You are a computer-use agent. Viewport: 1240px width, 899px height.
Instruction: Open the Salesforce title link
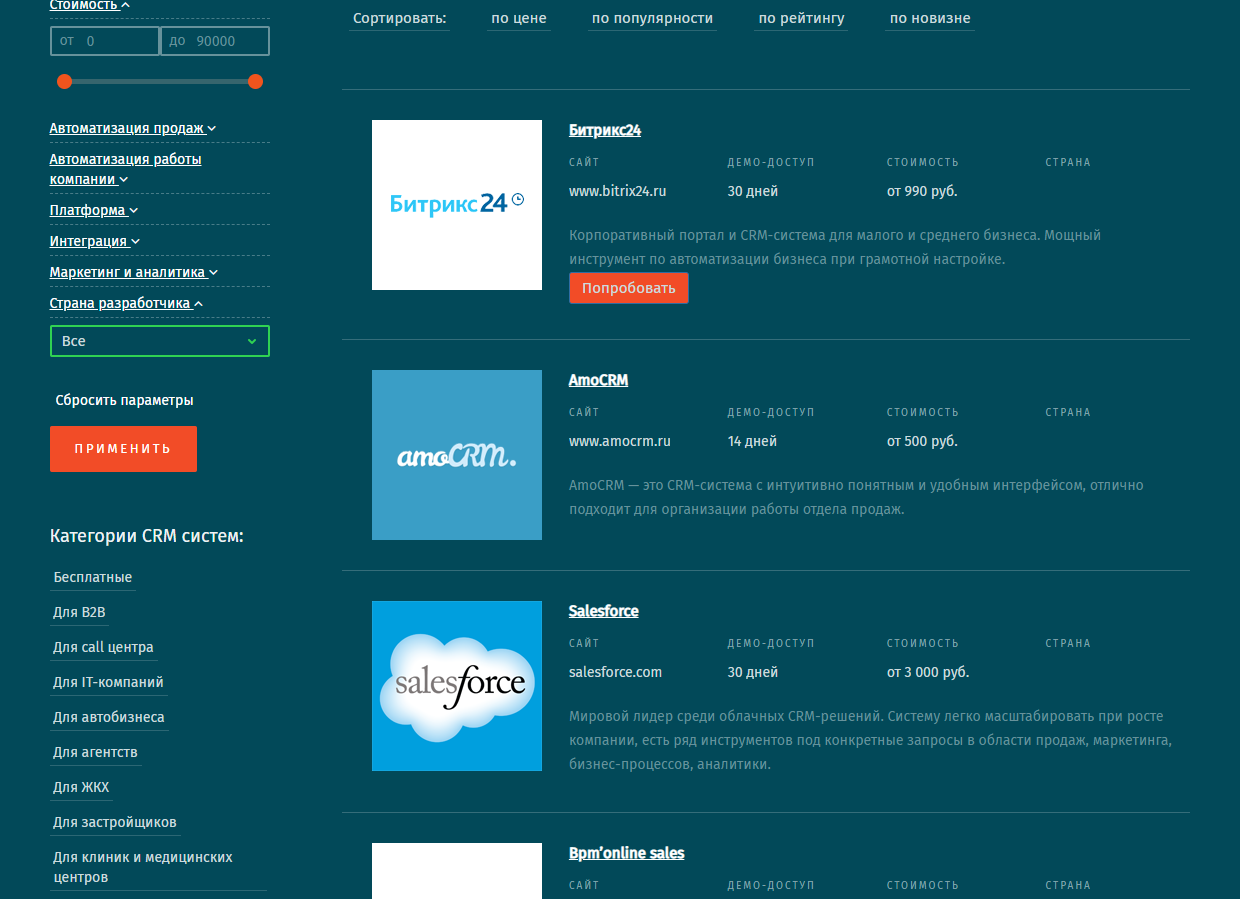(604, 611)
